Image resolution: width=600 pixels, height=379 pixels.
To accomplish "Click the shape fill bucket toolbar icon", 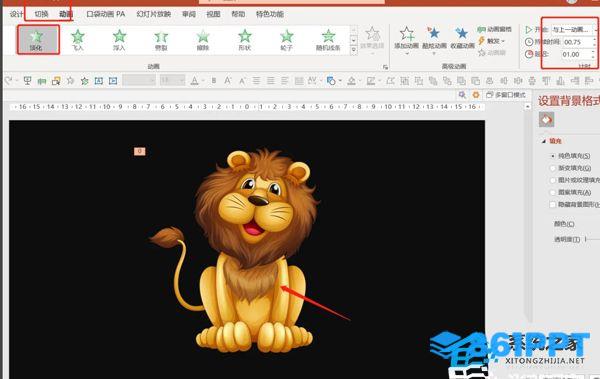I will coord(352,81).
